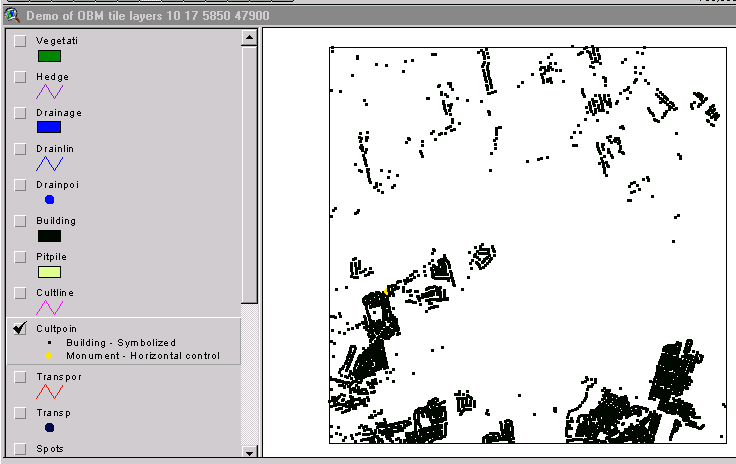Enable the Vegetati layer checkbox
The width and height of the screenshot is (736, 464).
point(20,41)
